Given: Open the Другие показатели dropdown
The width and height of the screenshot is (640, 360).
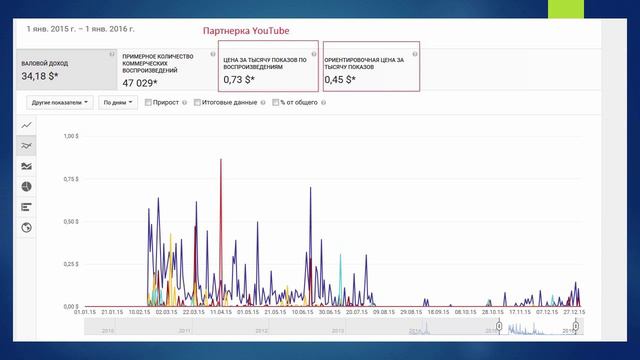Looking at the screenshot, I should (60, 102).
